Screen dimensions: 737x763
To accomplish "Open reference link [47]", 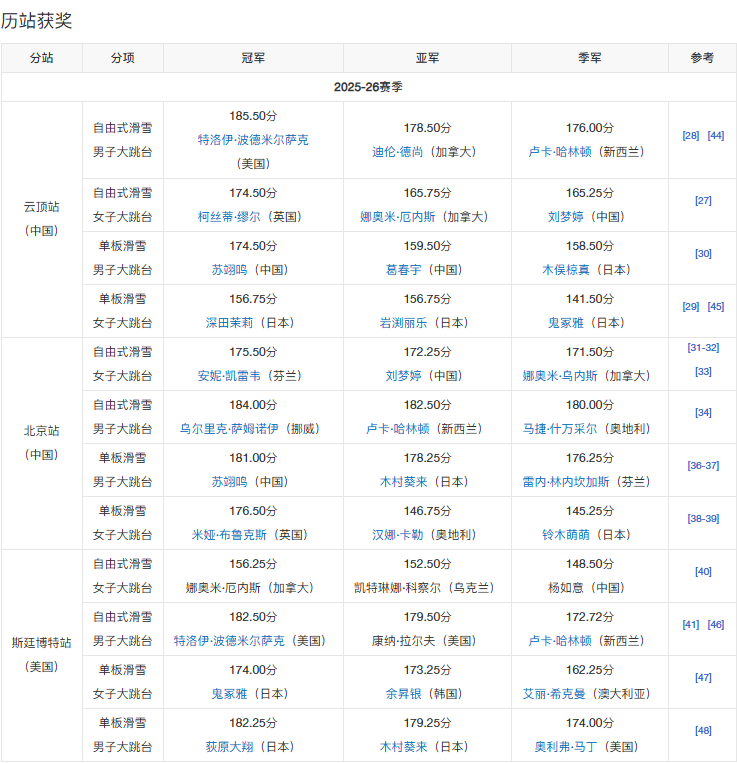I will [x=703, y=678].
